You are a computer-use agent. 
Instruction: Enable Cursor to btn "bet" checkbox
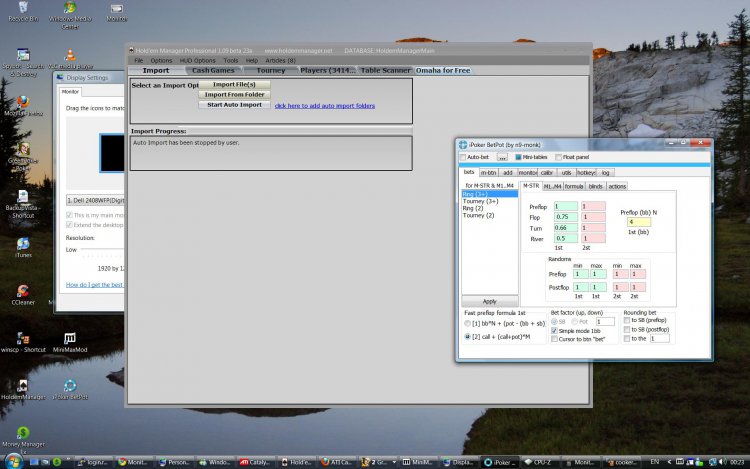tap(554, 339)
